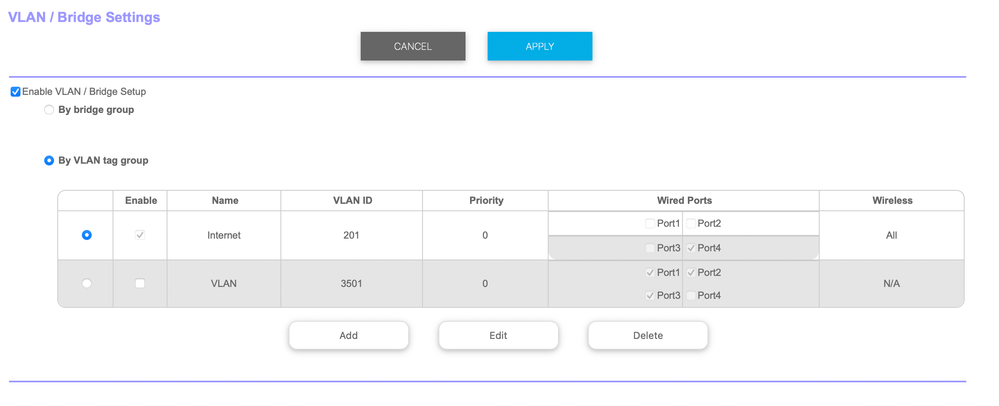Select By bridge group option
Viewport: 999px width, 406px height.
[x=49, y=110]
